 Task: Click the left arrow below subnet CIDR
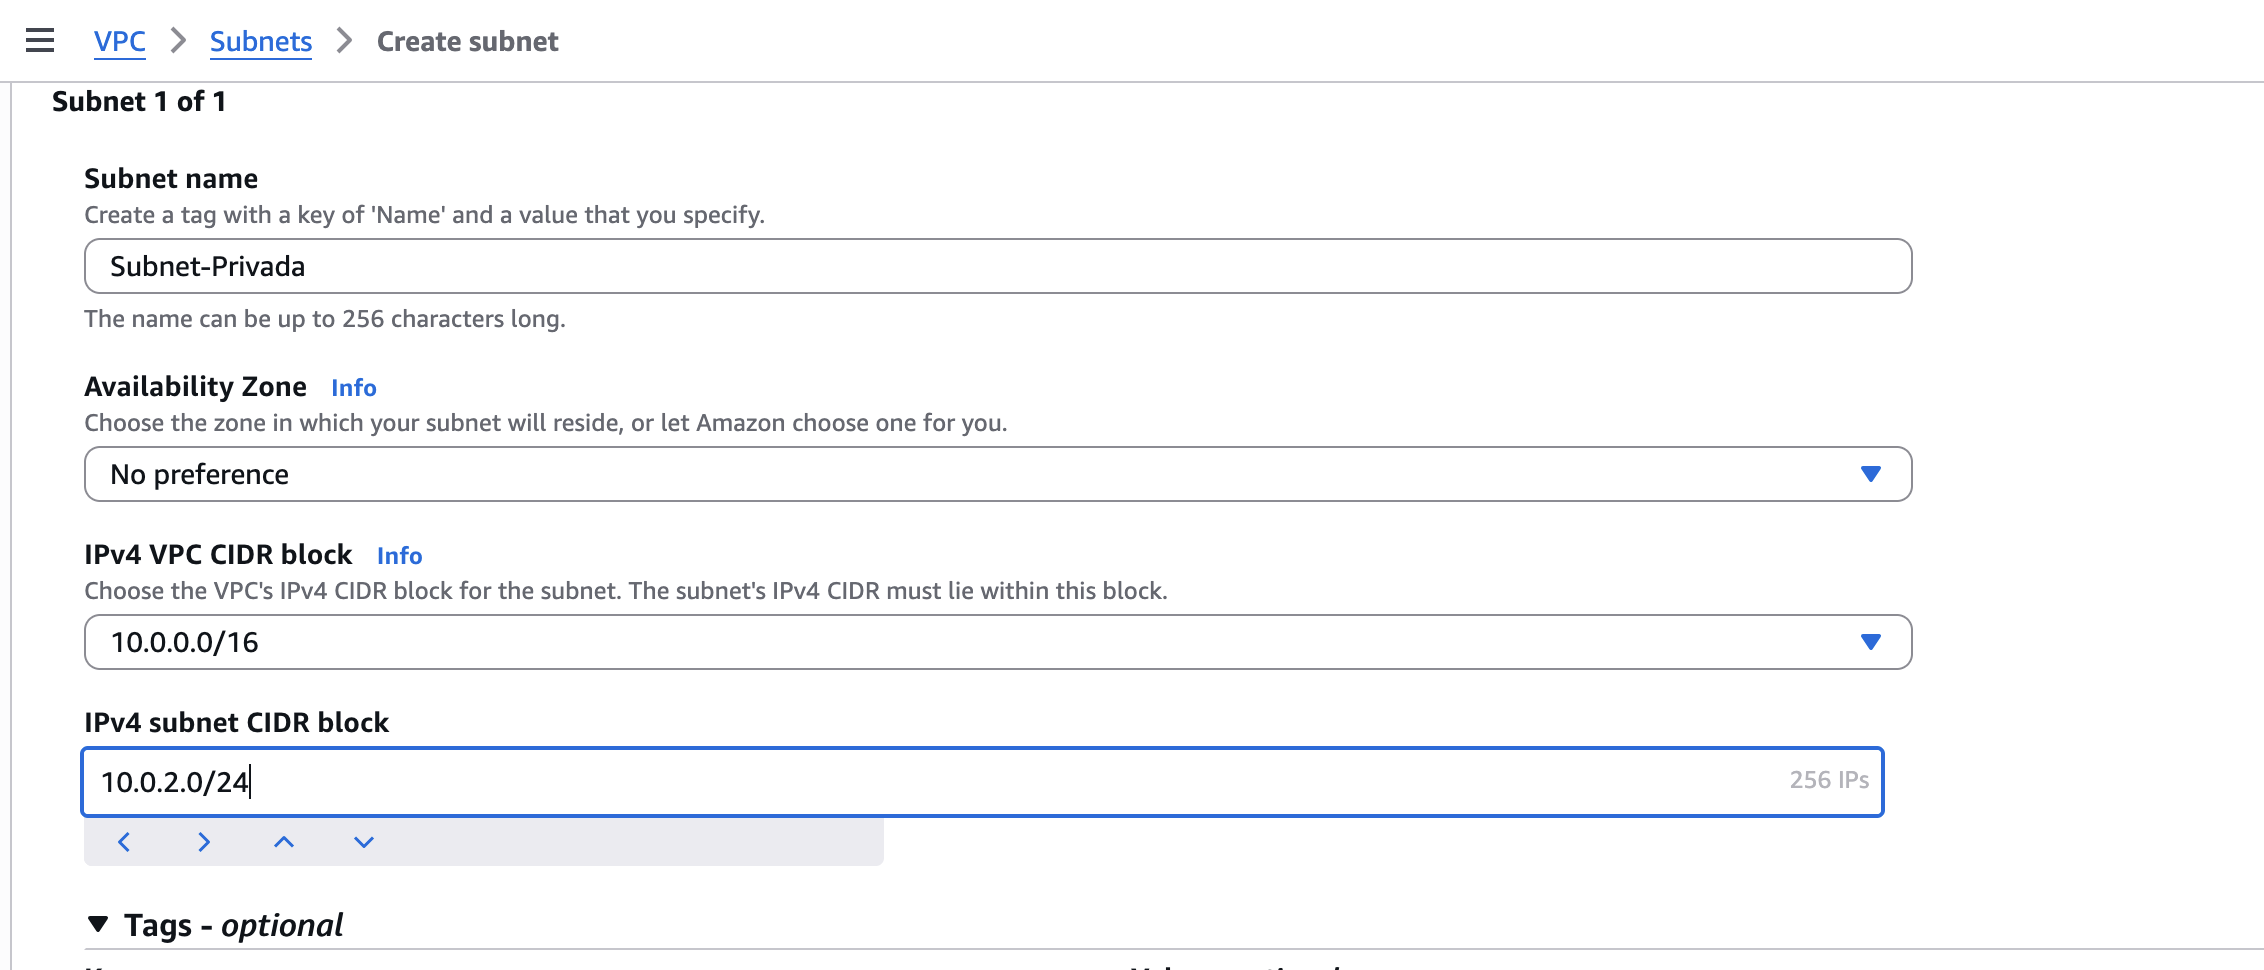point(124,842)
